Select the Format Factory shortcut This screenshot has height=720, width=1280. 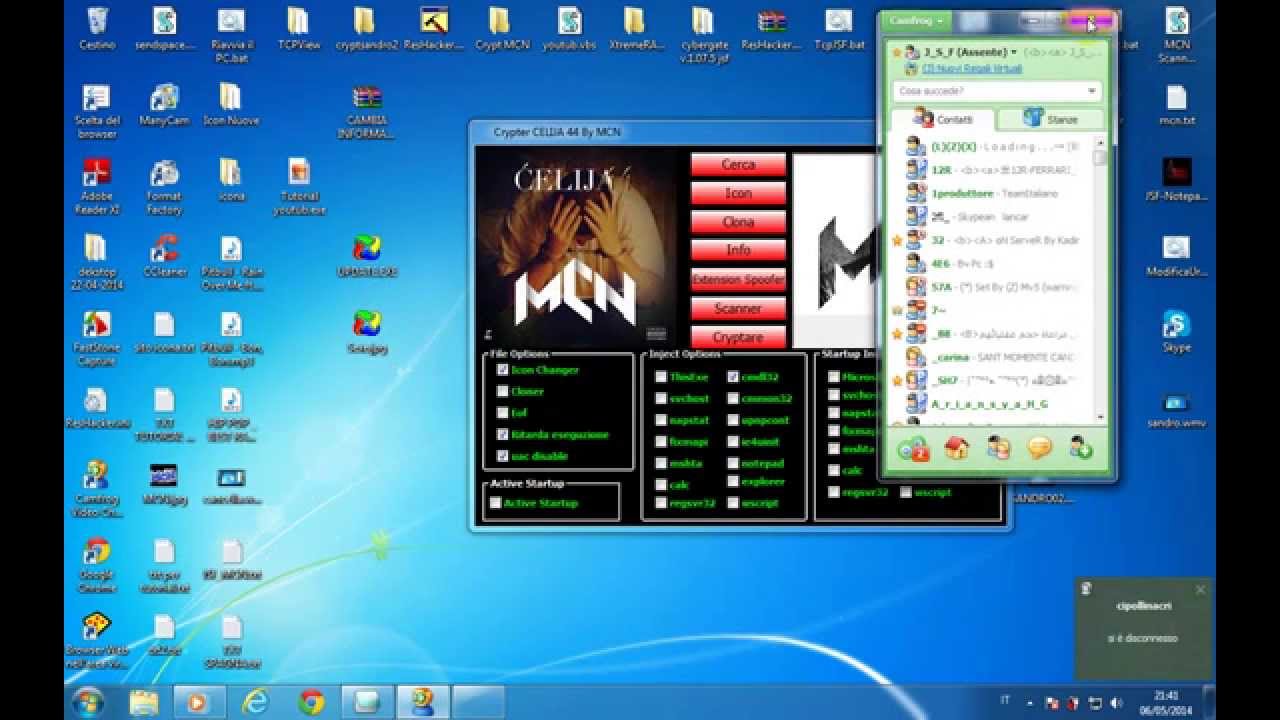(x=164, y=187)
